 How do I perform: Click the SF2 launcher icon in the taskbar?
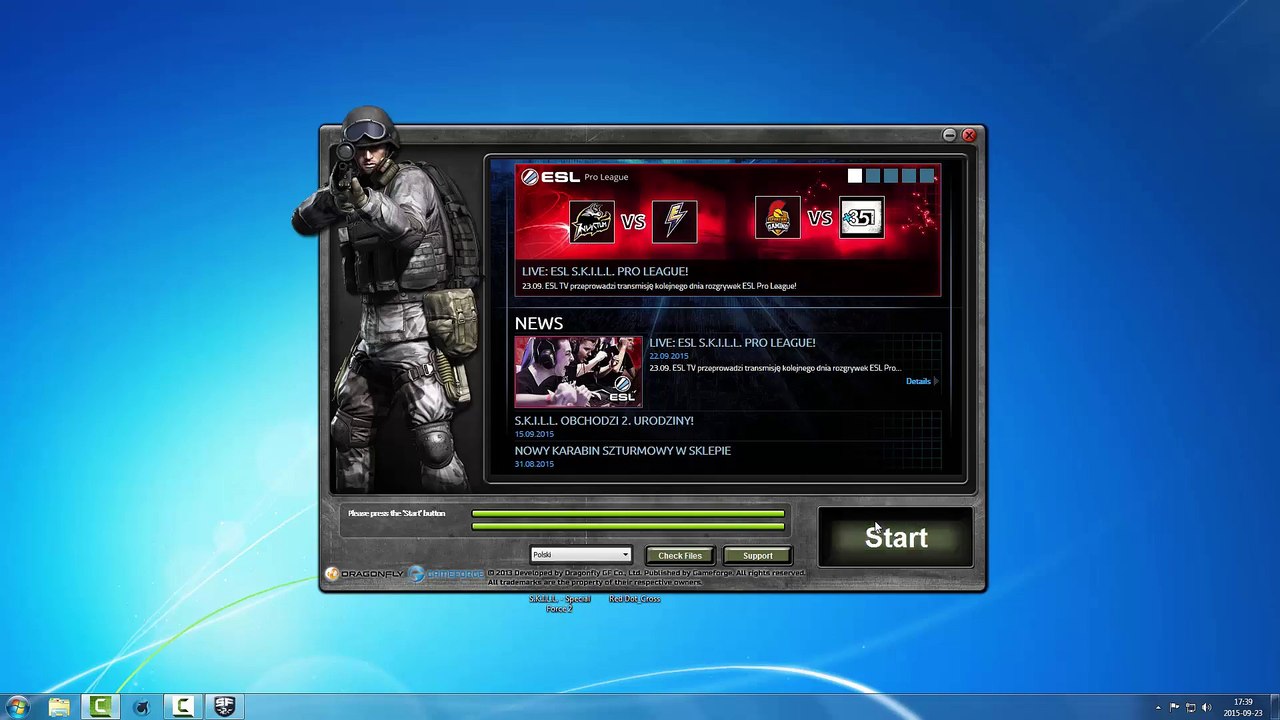click(x=224, y=707)
